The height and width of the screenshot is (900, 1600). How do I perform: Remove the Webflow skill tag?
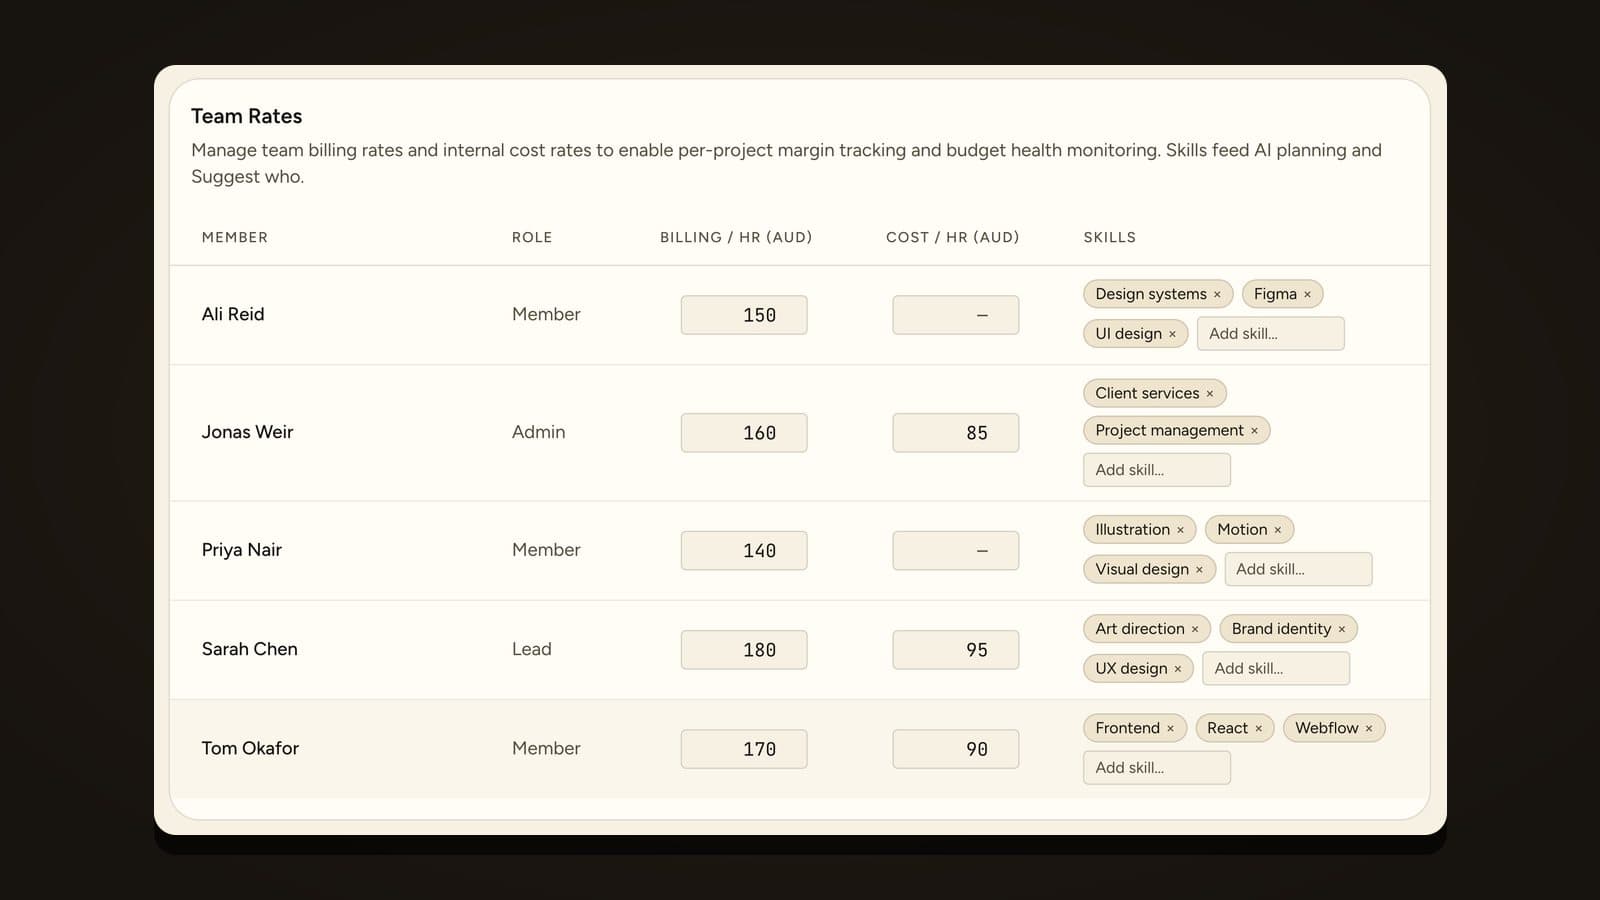pos(1368,728)
